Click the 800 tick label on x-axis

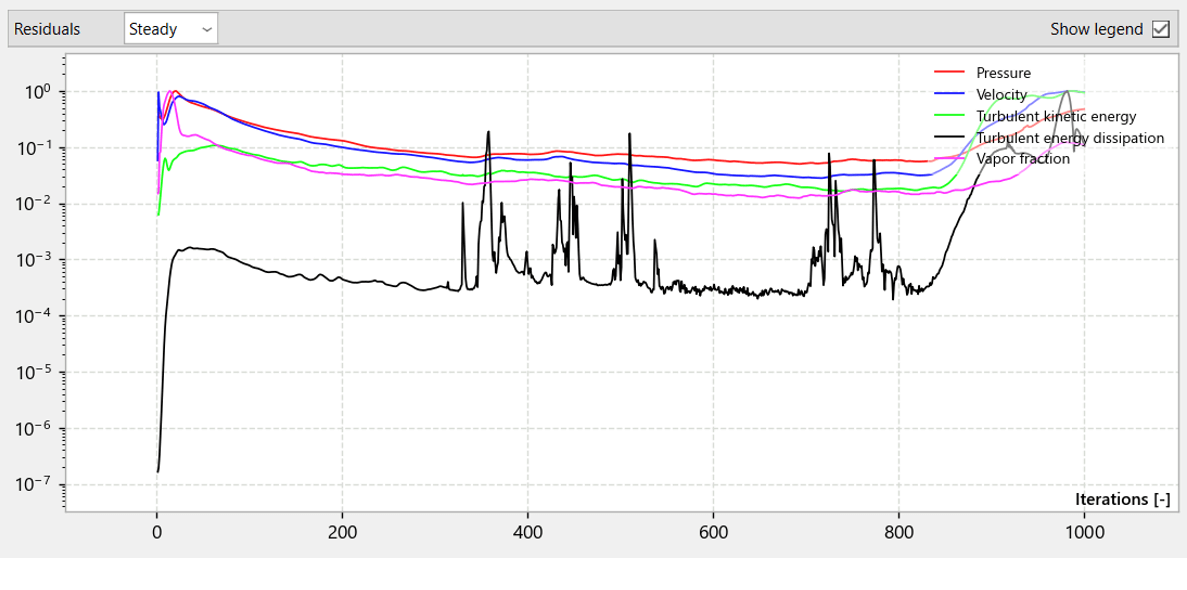click(x=899, y=532)
